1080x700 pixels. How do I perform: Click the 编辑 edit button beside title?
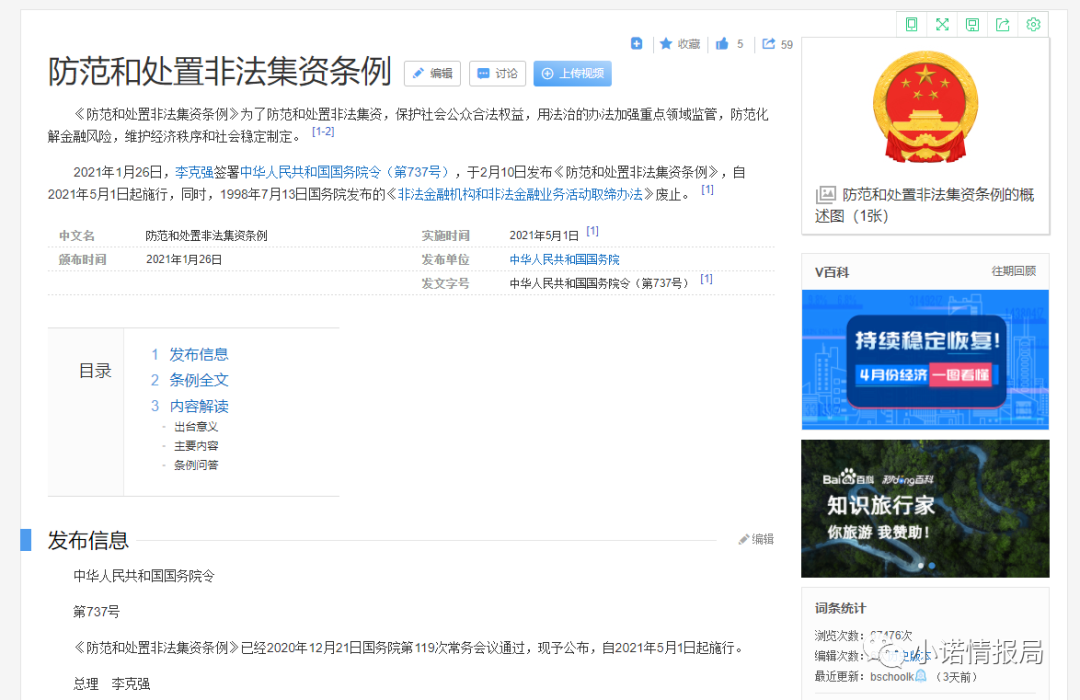[x=433, y=74]
